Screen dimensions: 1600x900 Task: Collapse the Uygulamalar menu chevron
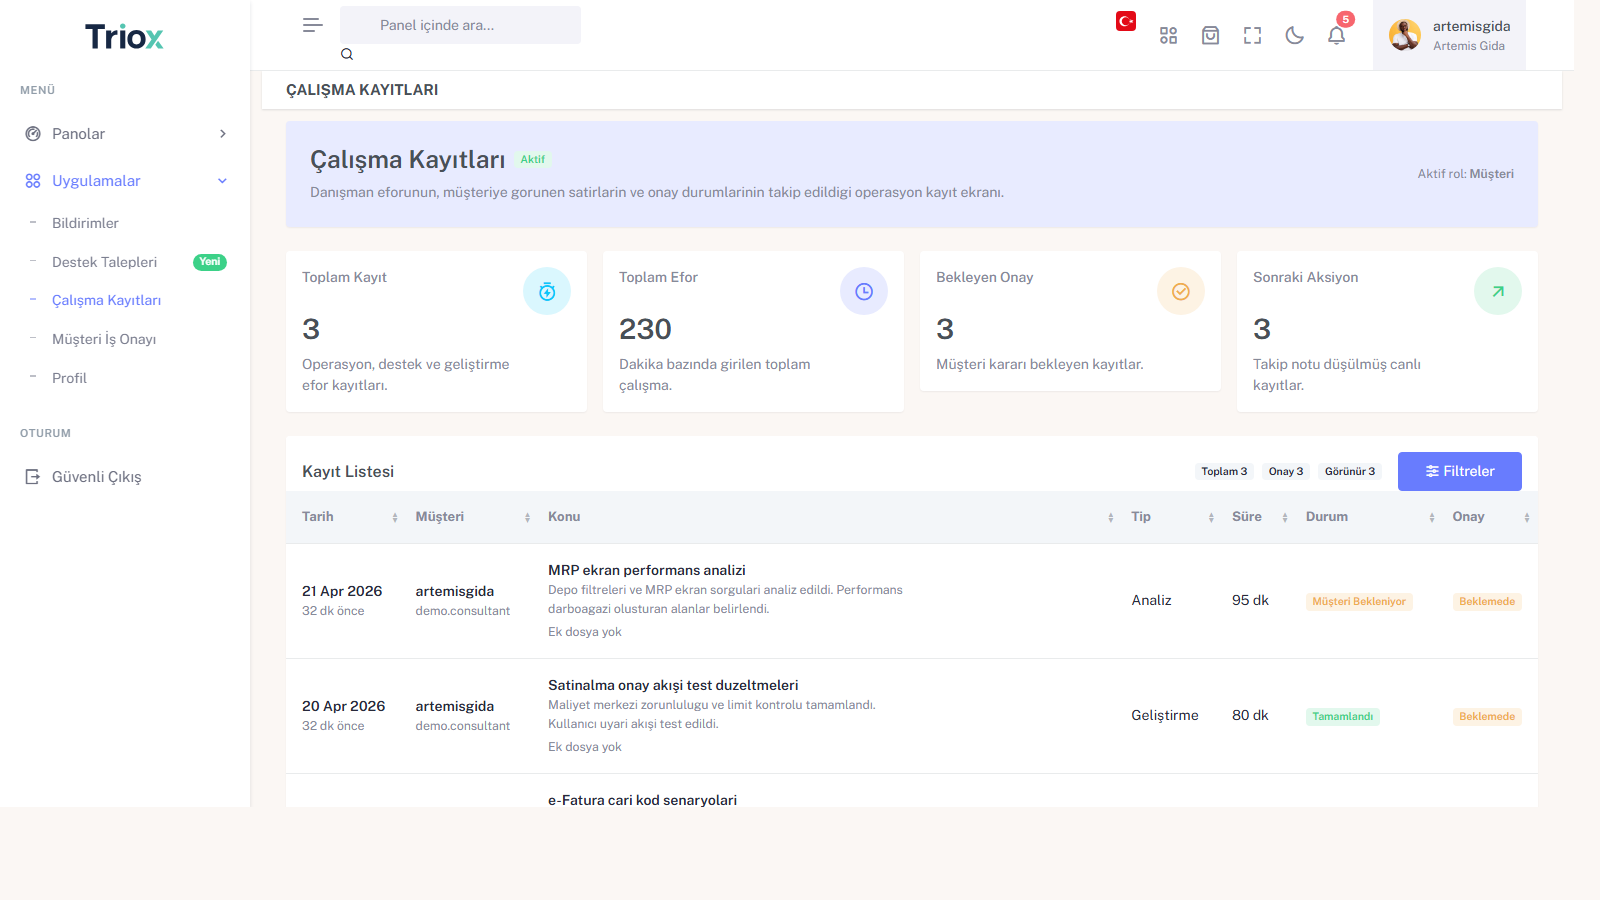223,181
